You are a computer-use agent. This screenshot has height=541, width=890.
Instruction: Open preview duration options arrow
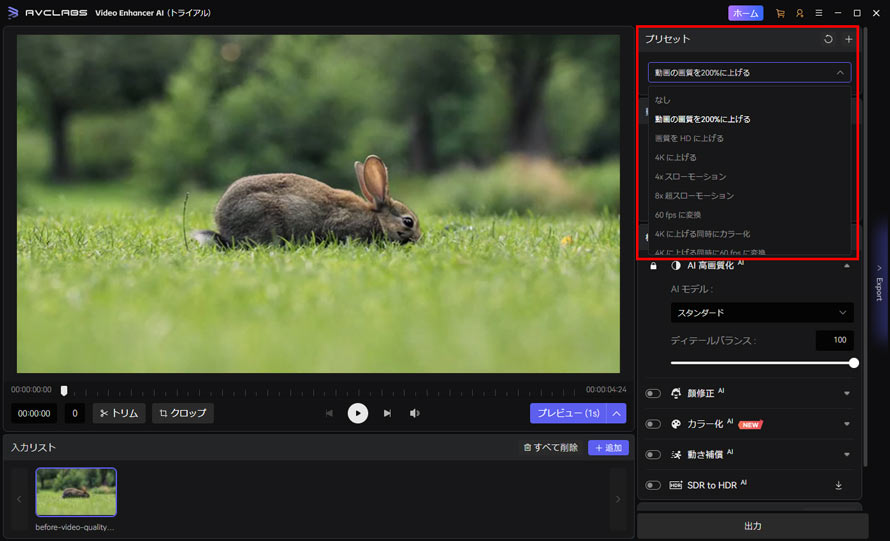tap(616, 413)
